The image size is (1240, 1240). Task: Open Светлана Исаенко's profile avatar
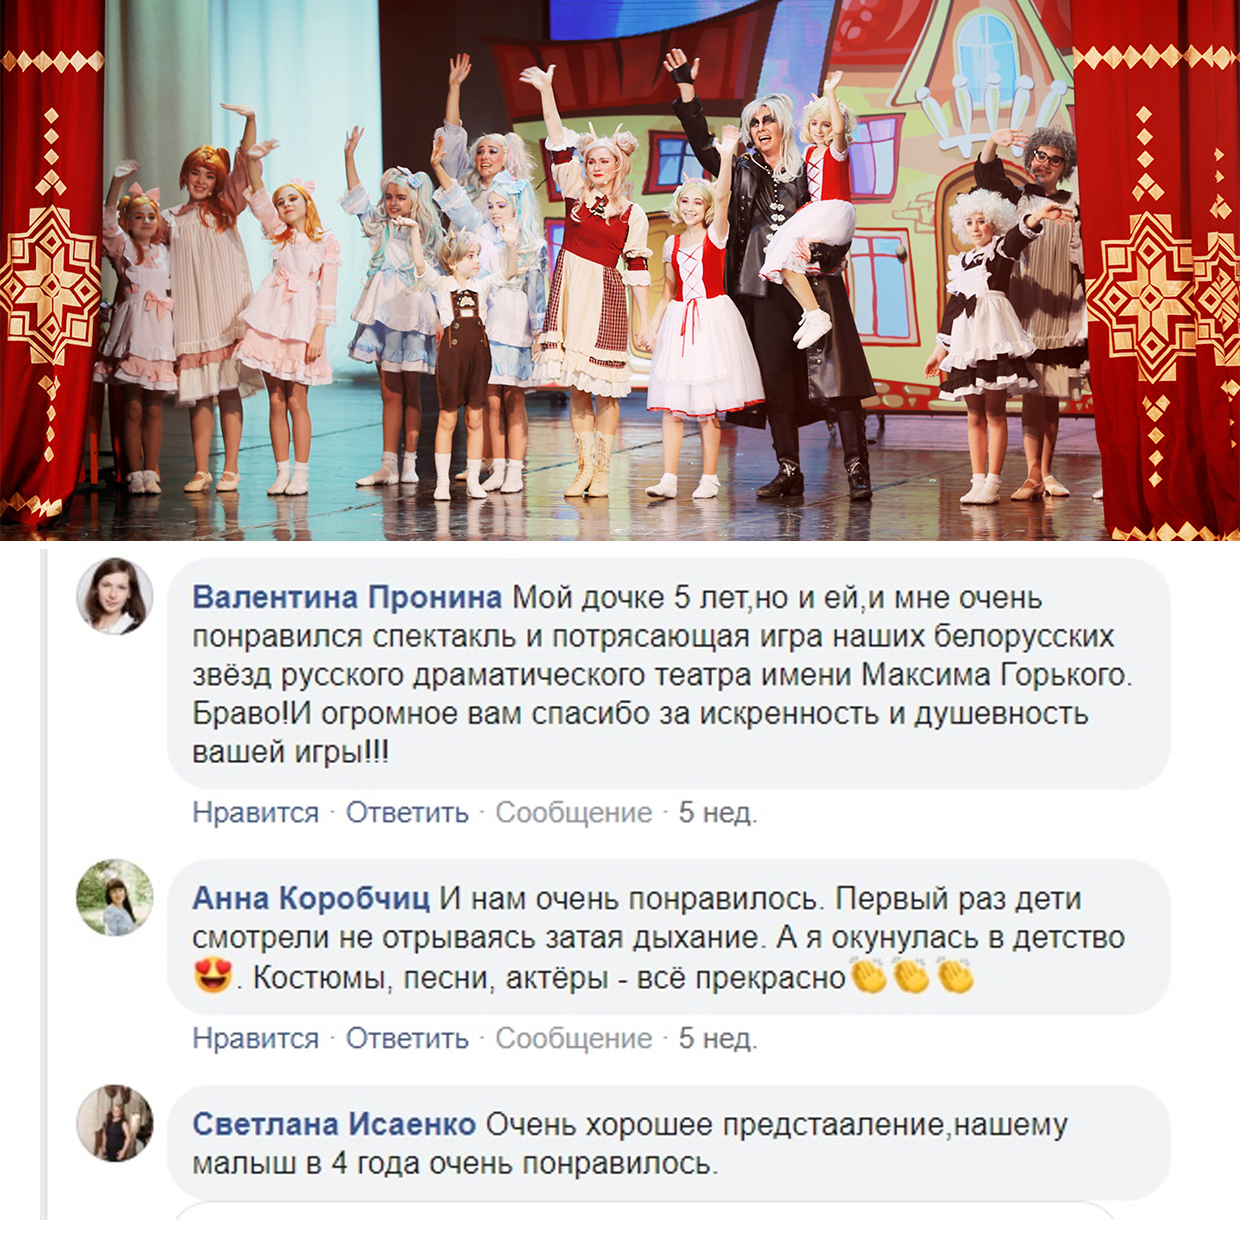(115, 1123)
